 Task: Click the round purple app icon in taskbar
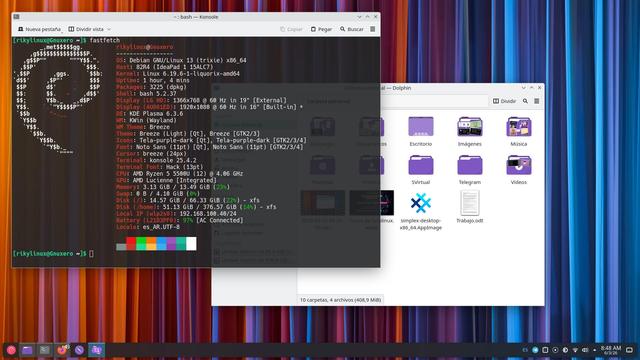[x=79, y=350]
